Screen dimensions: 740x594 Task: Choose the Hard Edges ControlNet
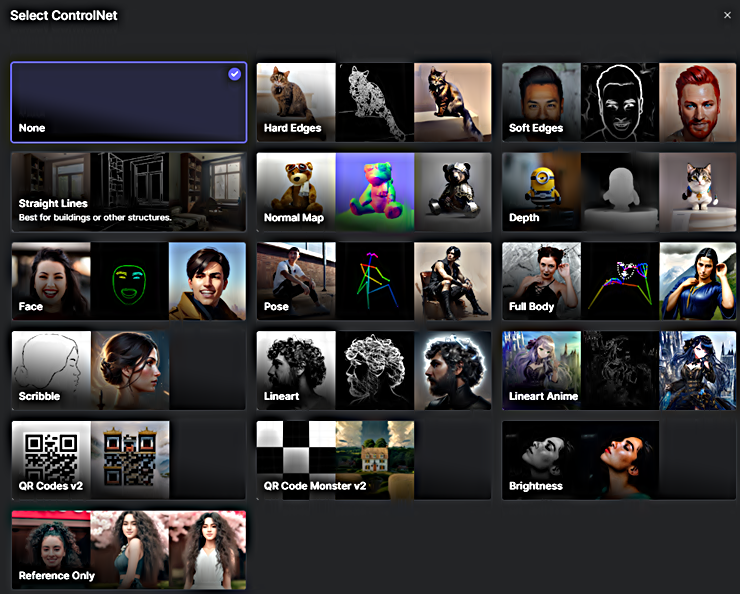click(374, 102)
